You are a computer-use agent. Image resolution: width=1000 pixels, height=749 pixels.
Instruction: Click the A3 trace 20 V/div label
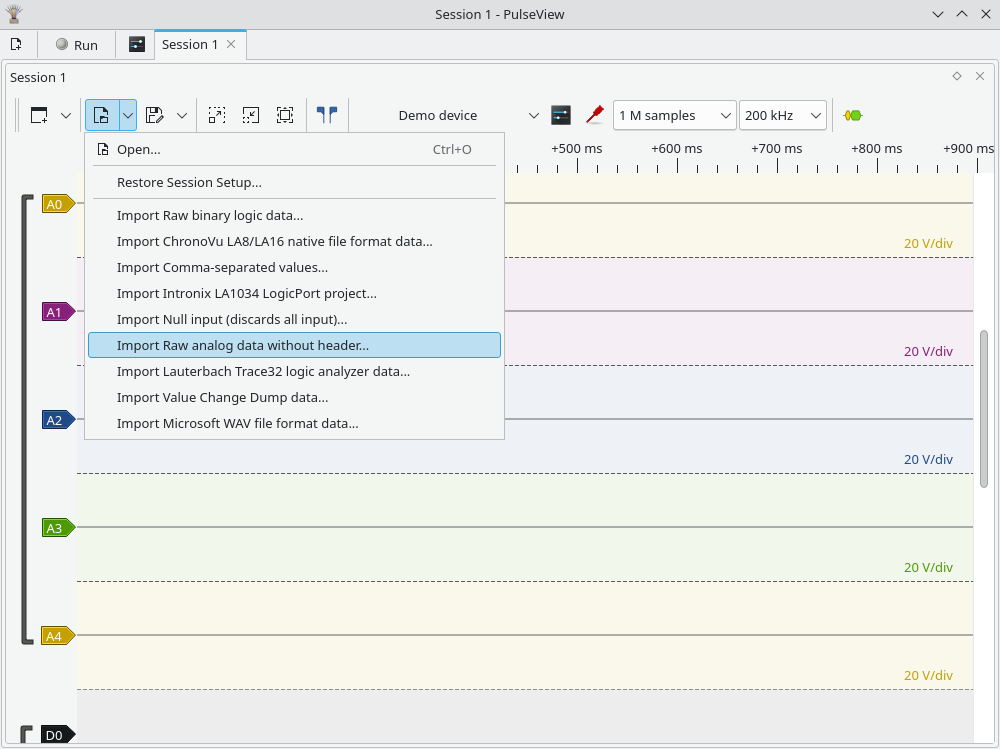tap(928, 567)
